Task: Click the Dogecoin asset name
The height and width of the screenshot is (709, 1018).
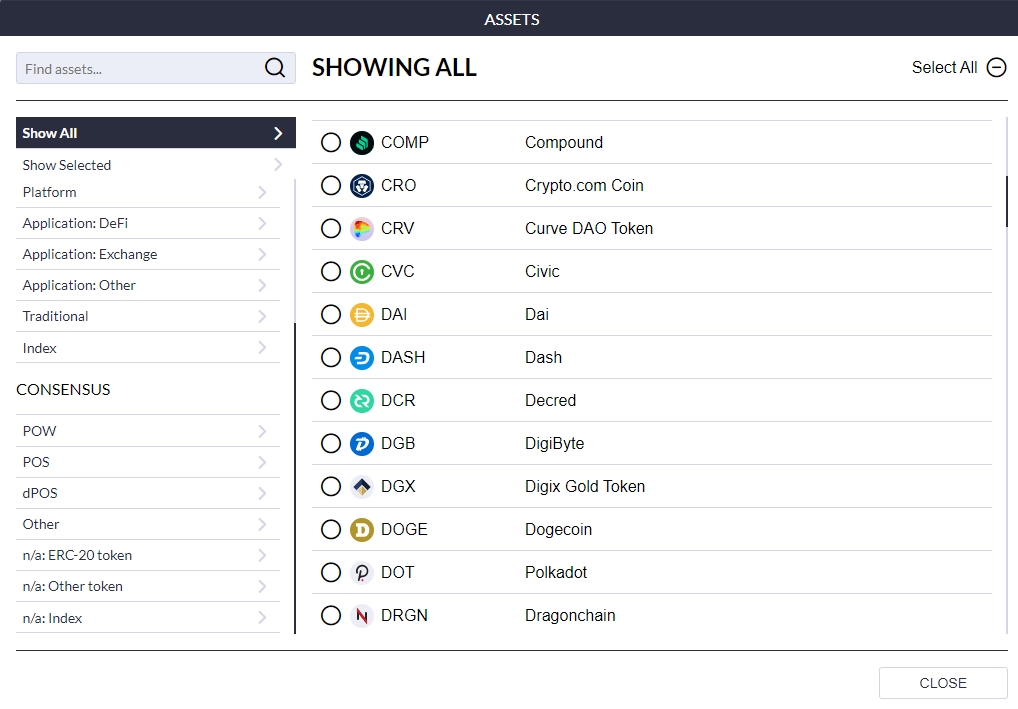Action: 558,530
